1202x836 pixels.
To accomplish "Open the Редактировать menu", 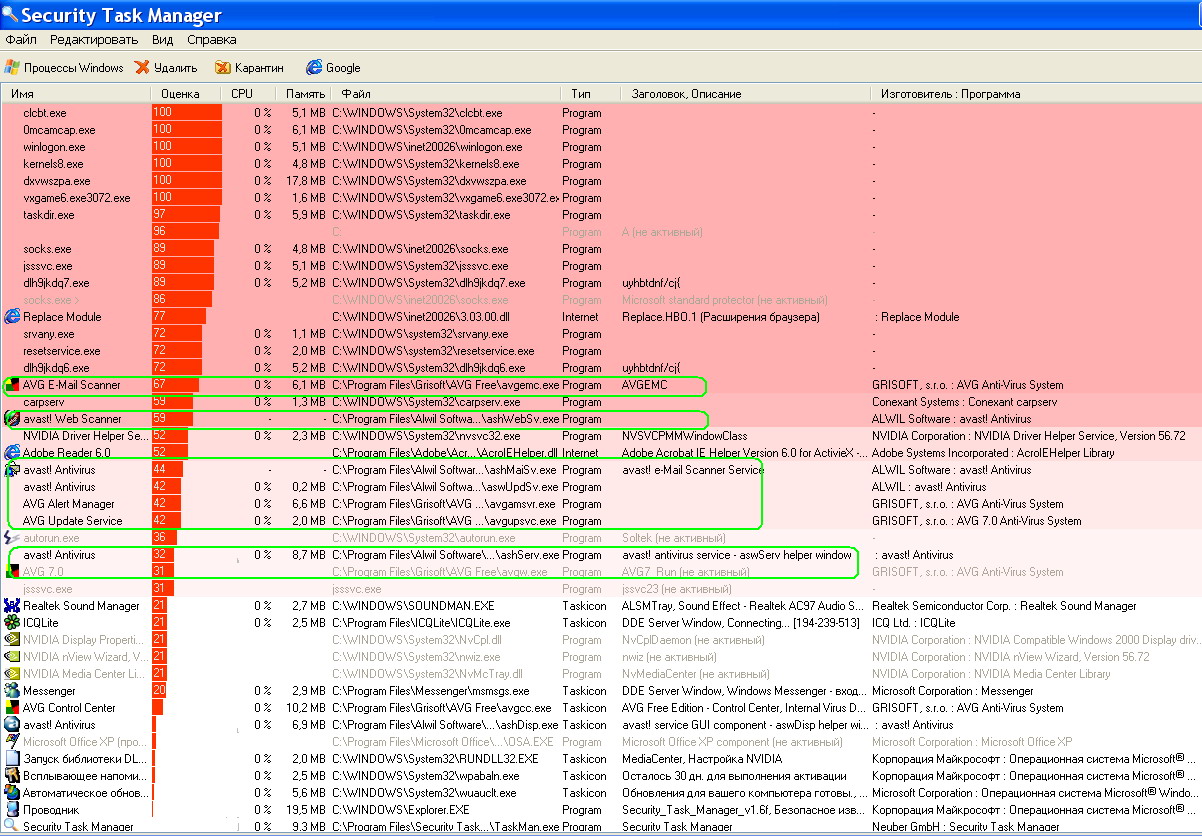I will 94,40.
